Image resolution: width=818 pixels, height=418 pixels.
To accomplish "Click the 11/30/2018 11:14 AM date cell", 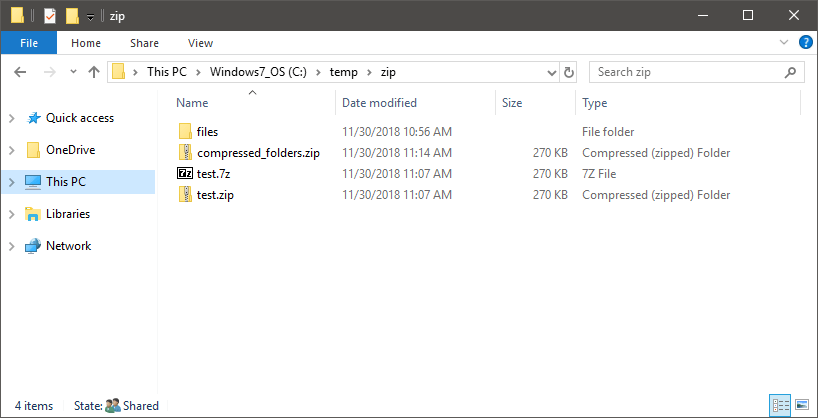I will tap(396, 153).
